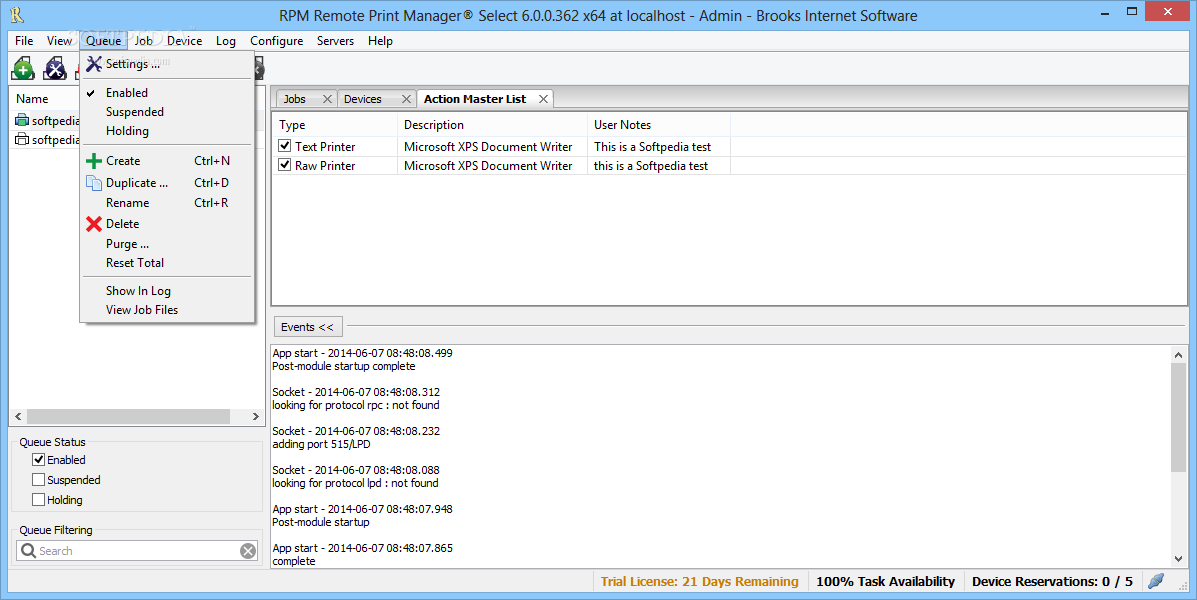This screenshot has width=1197, height=600.
Task: Click the connection plug icon in status bar
Action: pyautogui.click(x=1157, y=581)
